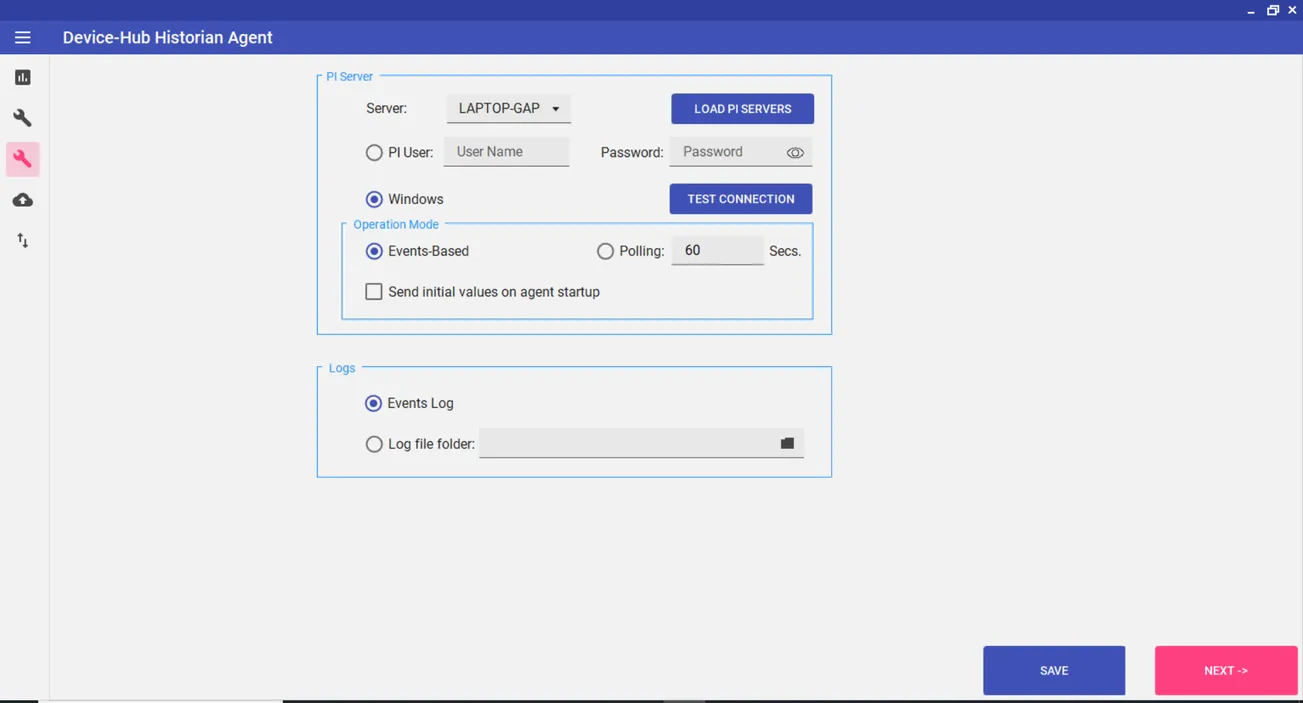Click the Secs. unit label

coord(785,251)
